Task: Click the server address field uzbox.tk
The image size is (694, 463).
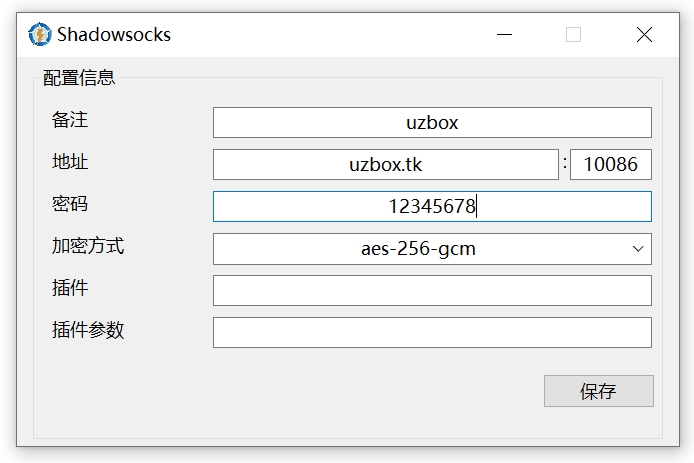Action: pyautogui.click(x=385, y=165)
